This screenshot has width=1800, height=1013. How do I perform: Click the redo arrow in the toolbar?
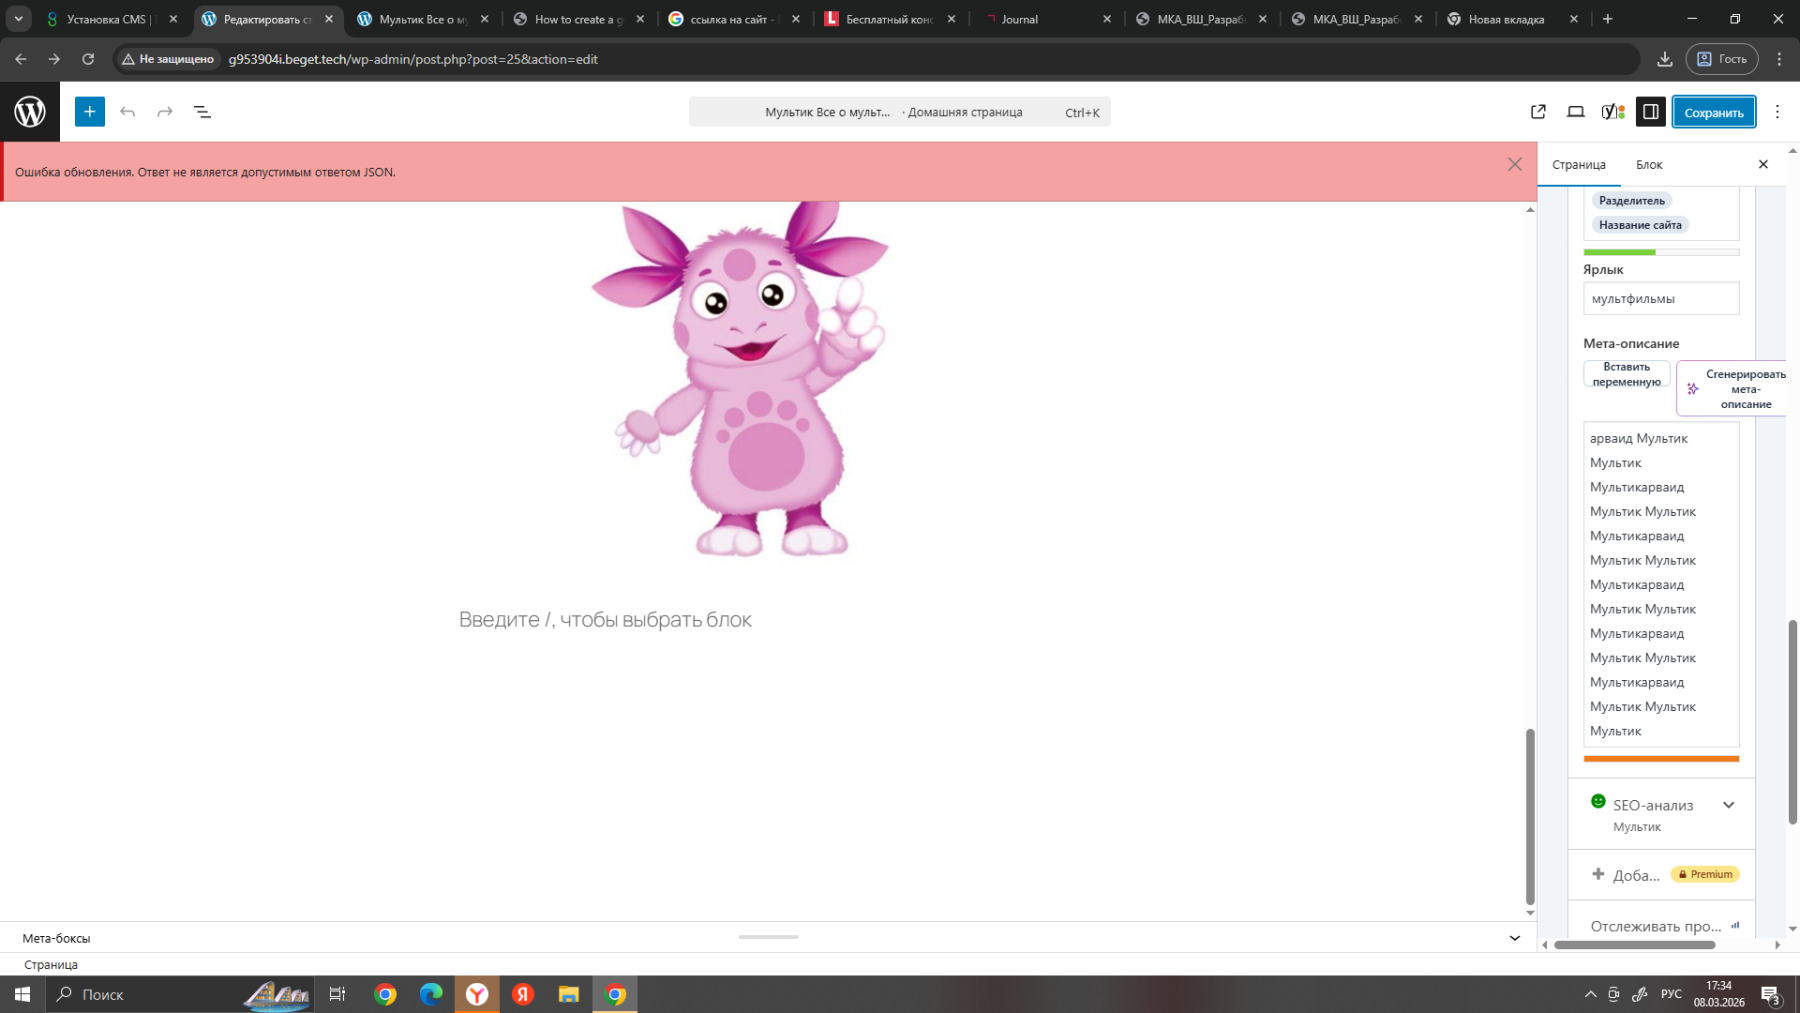pyautogui.click(x=165, y=112)
